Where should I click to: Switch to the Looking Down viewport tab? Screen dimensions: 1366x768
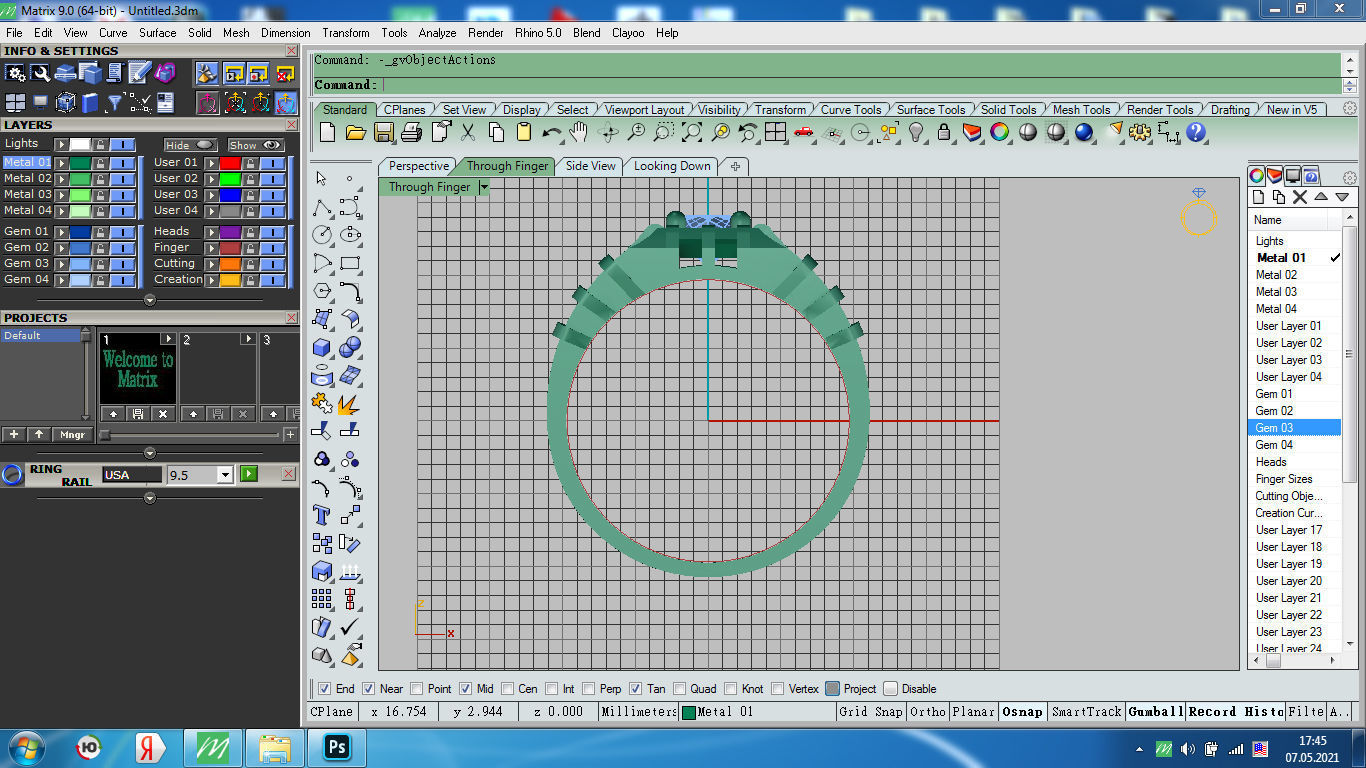click(672, 166)
